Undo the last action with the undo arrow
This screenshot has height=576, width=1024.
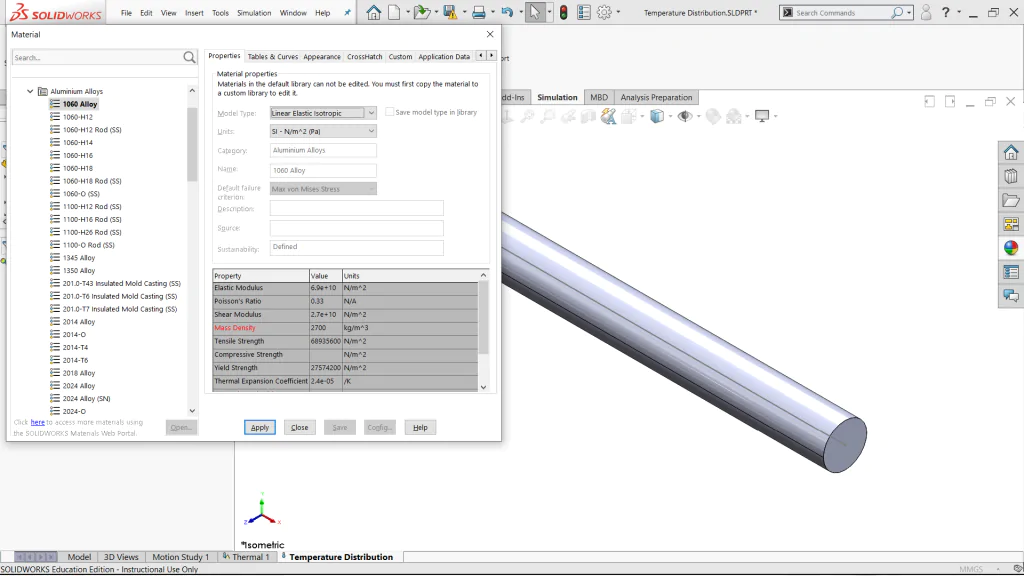[x=507, y=12]
